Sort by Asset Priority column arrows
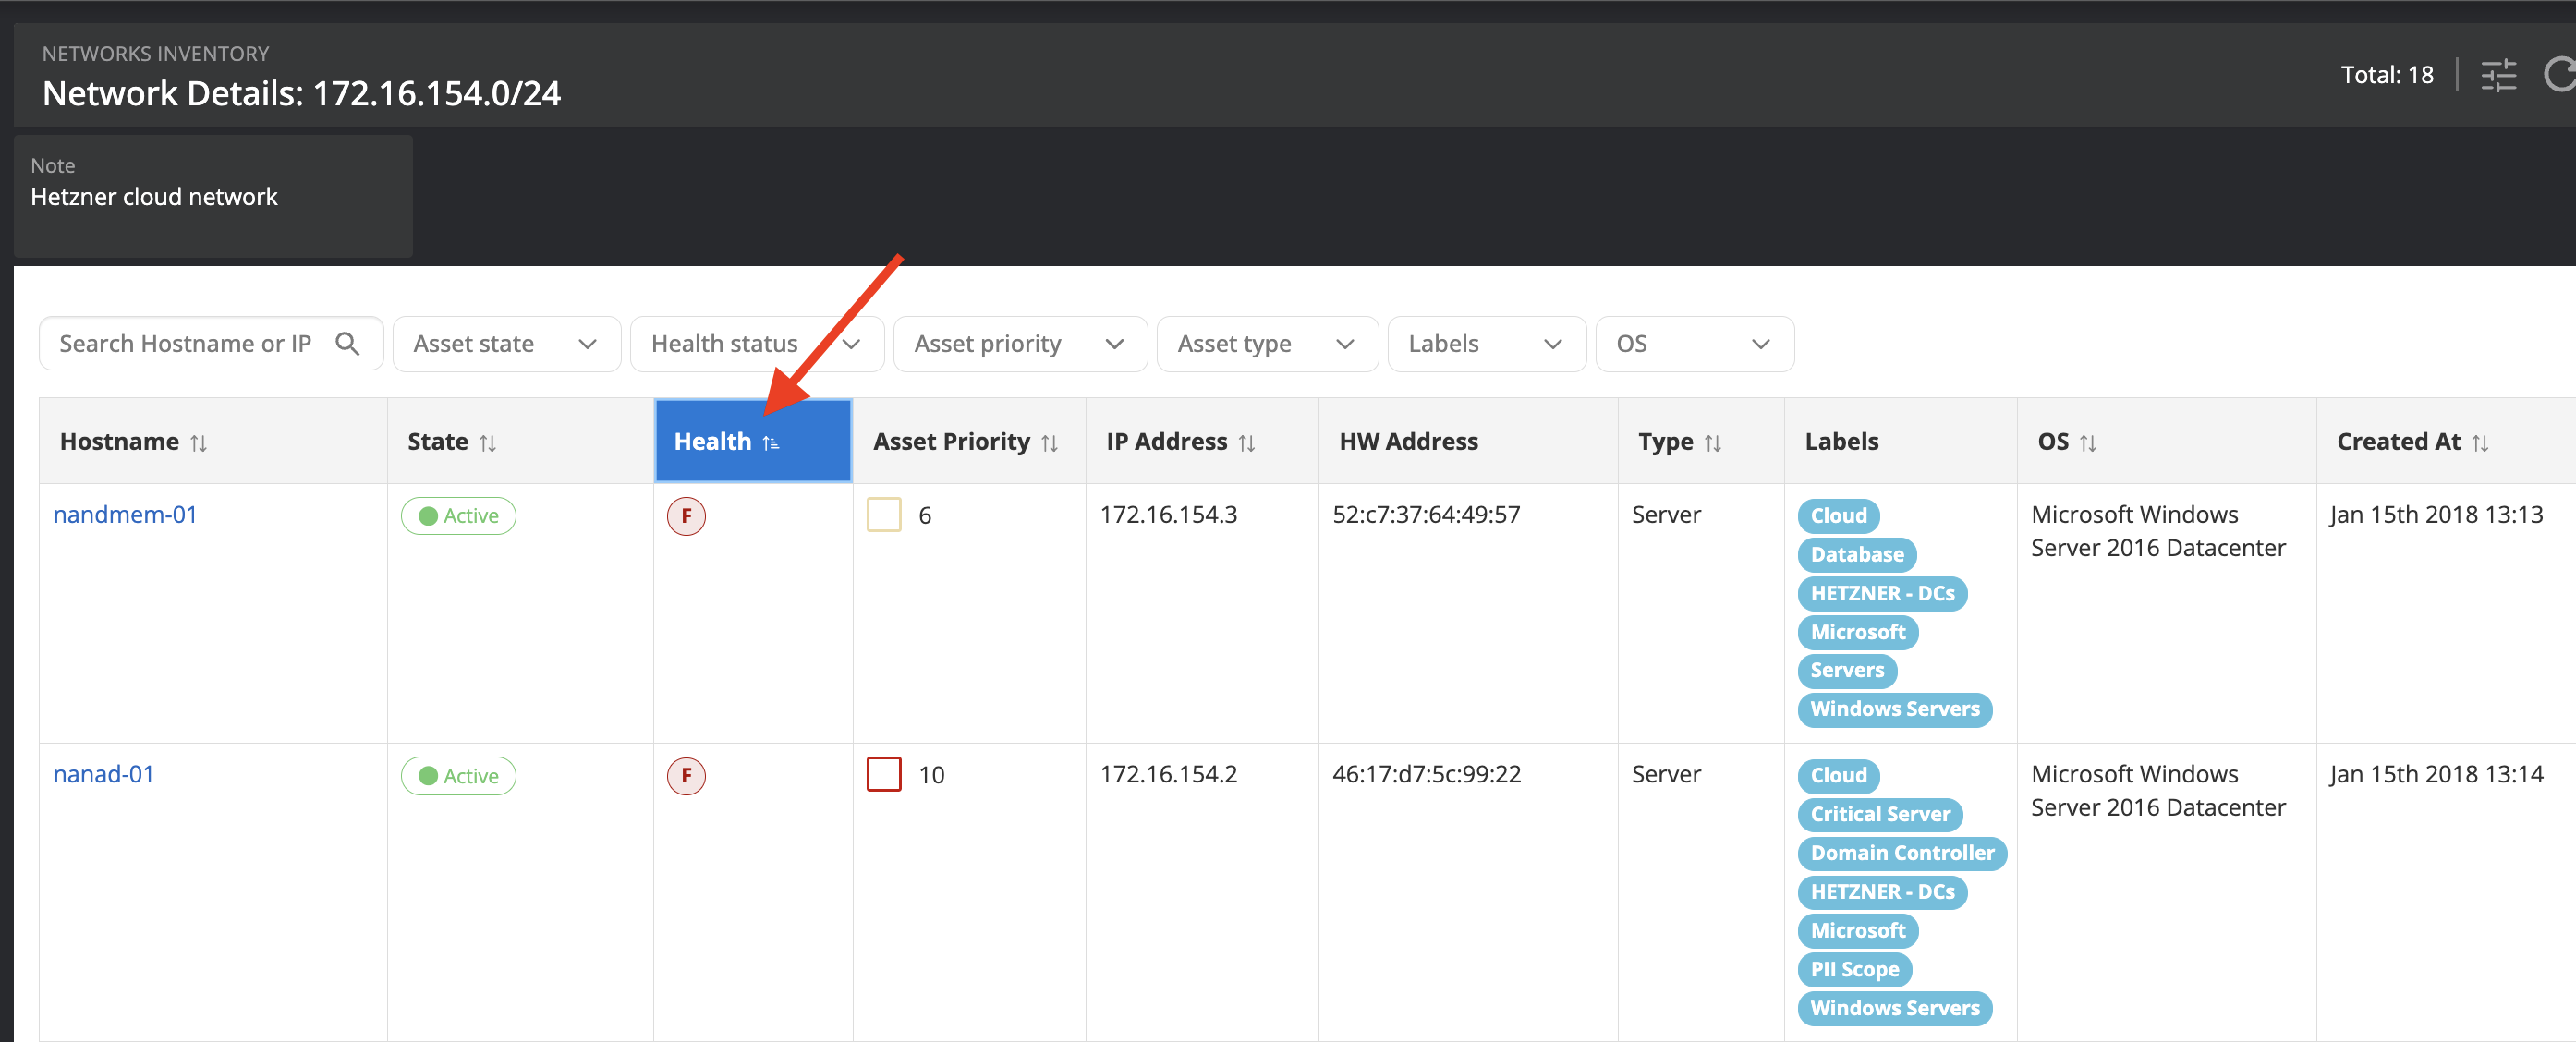This screenshot has height=1042, width=2576. 1049,443
